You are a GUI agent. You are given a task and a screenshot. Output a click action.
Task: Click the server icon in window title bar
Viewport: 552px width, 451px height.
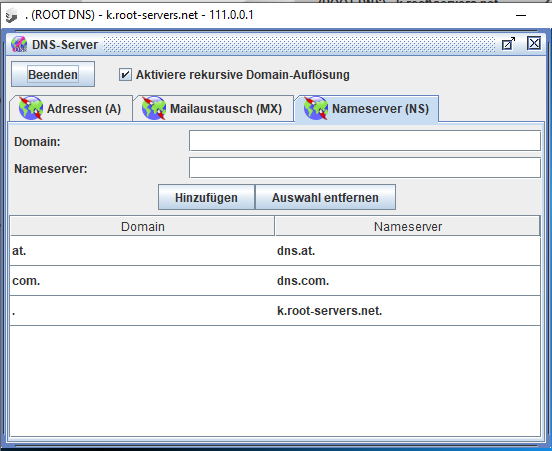[11, 16]
